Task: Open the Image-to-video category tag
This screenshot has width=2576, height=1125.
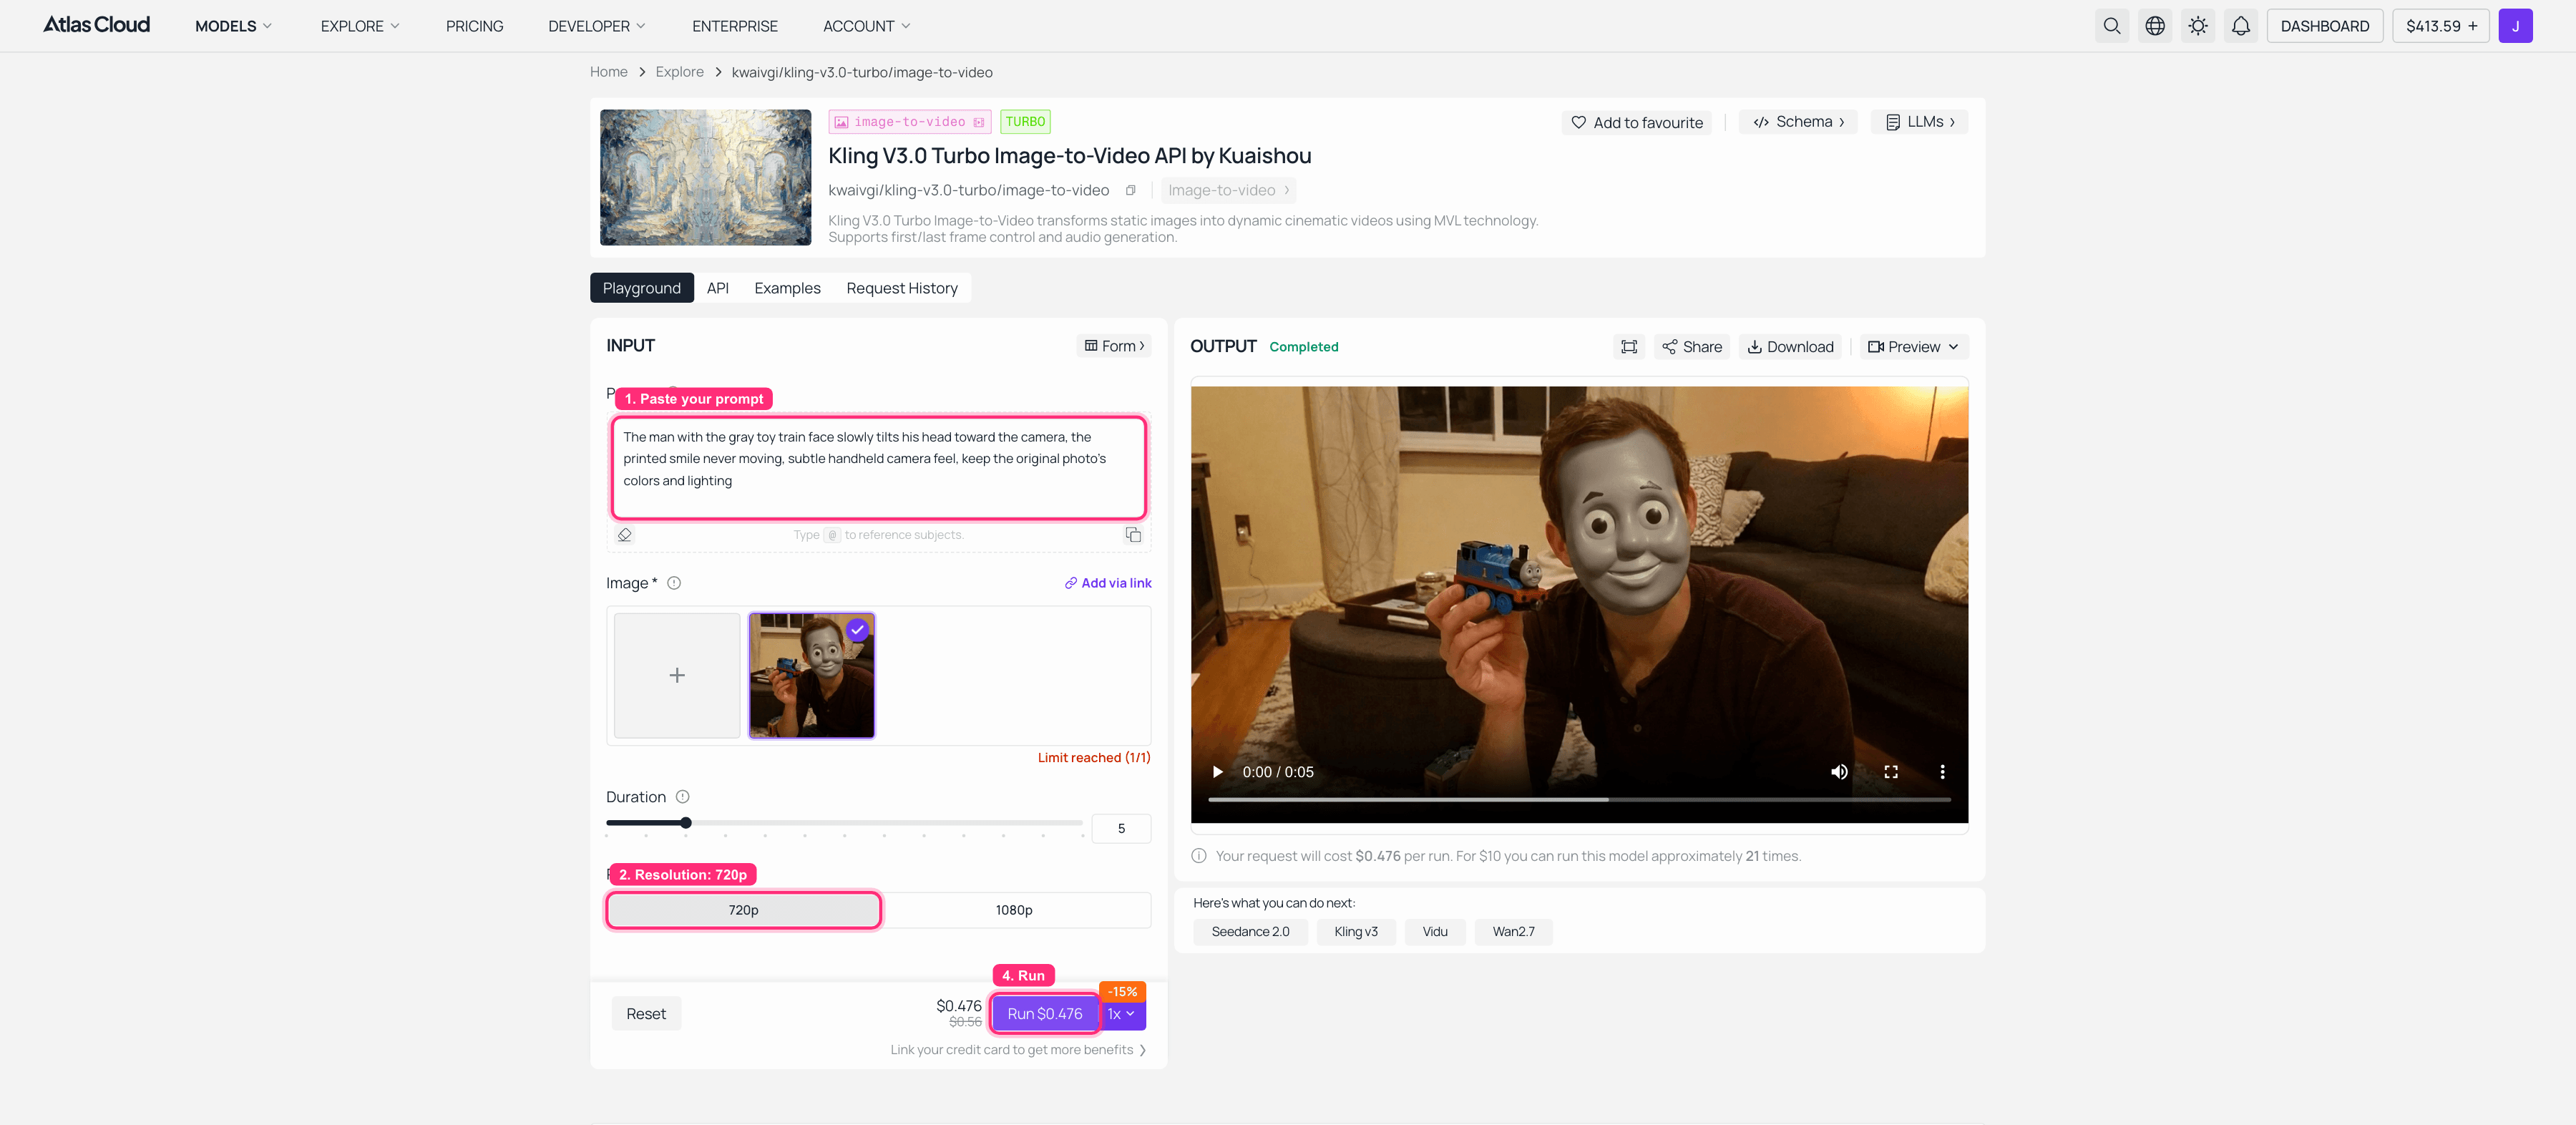Action: (1228, 190)
